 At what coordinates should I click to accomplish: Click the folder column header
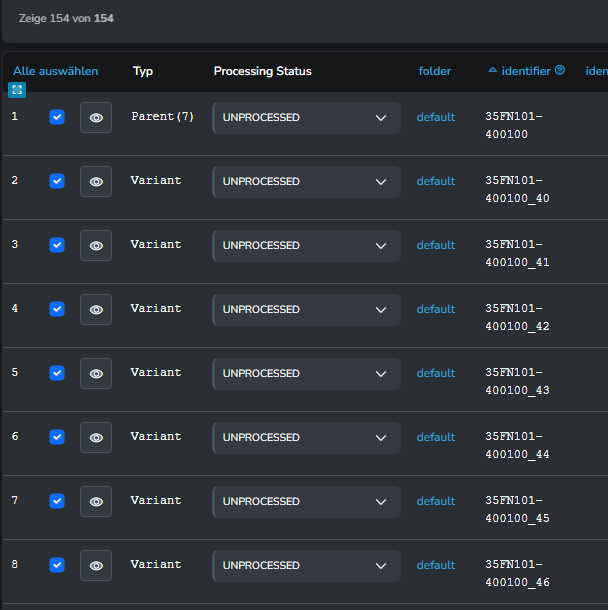[x=435, y=71]
